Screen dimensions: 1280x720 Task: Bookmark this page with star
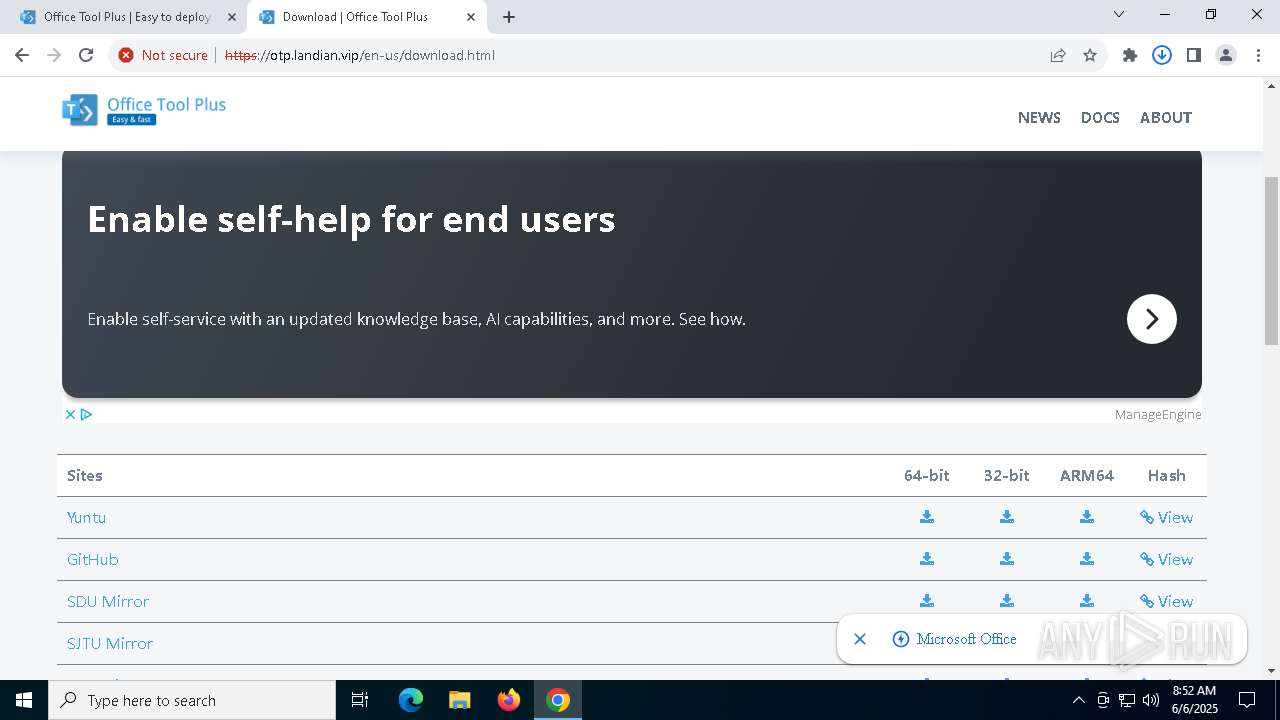click(x=1090, y=55)
